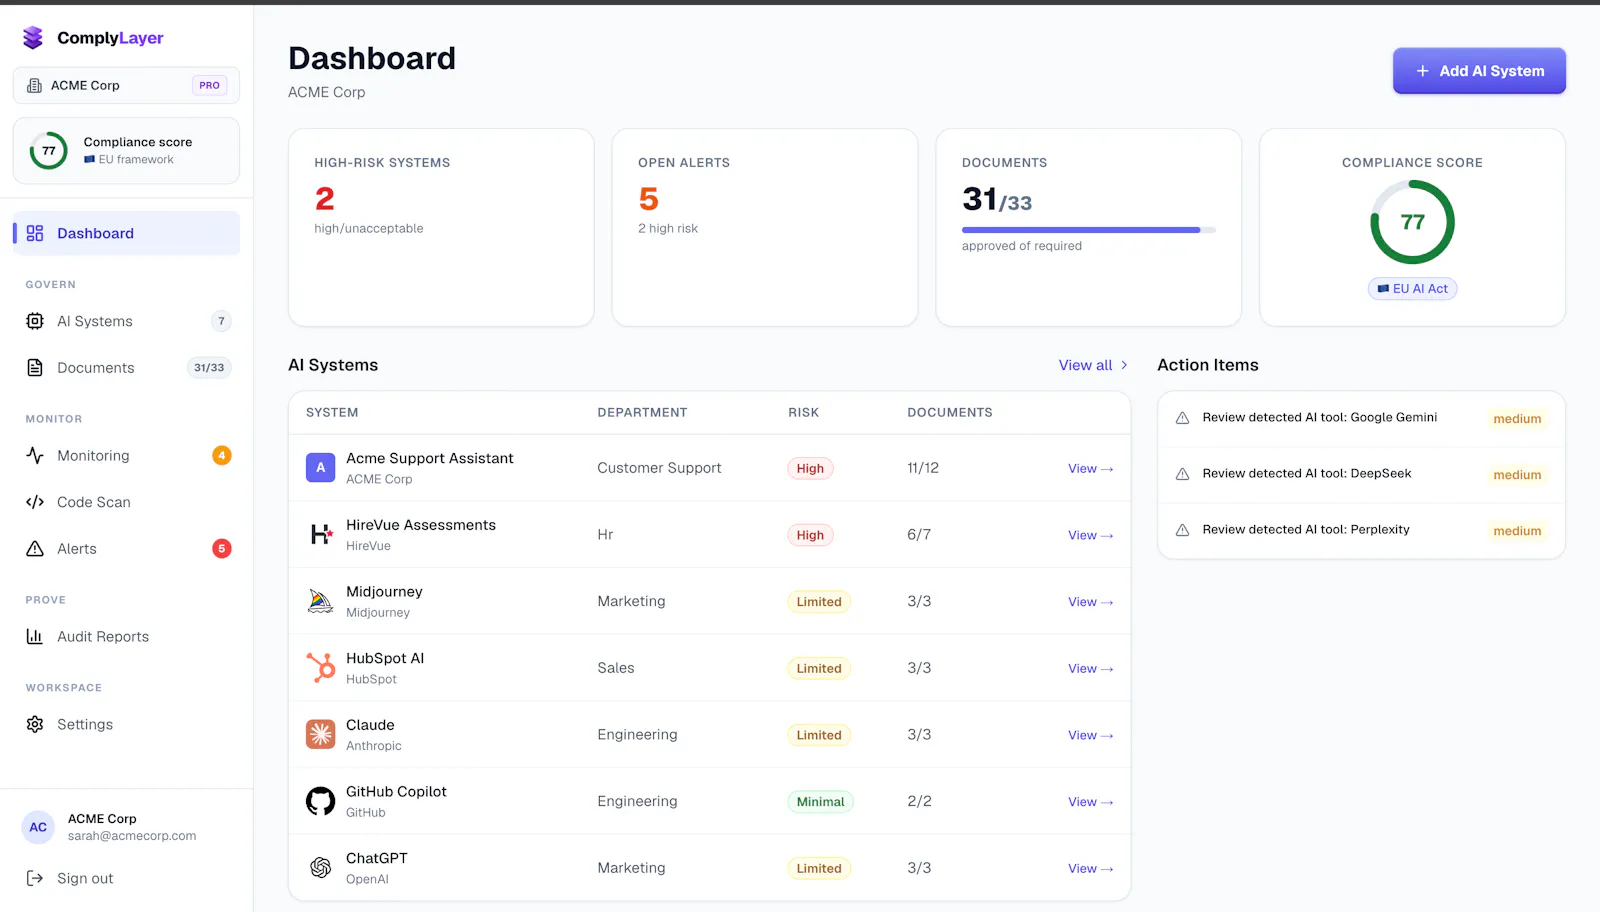The height and width of the screenshot is (912, 1600).
Task: Click the HubSpot sprocket icon
Action: pyautogui.click(x=320, y=667)
